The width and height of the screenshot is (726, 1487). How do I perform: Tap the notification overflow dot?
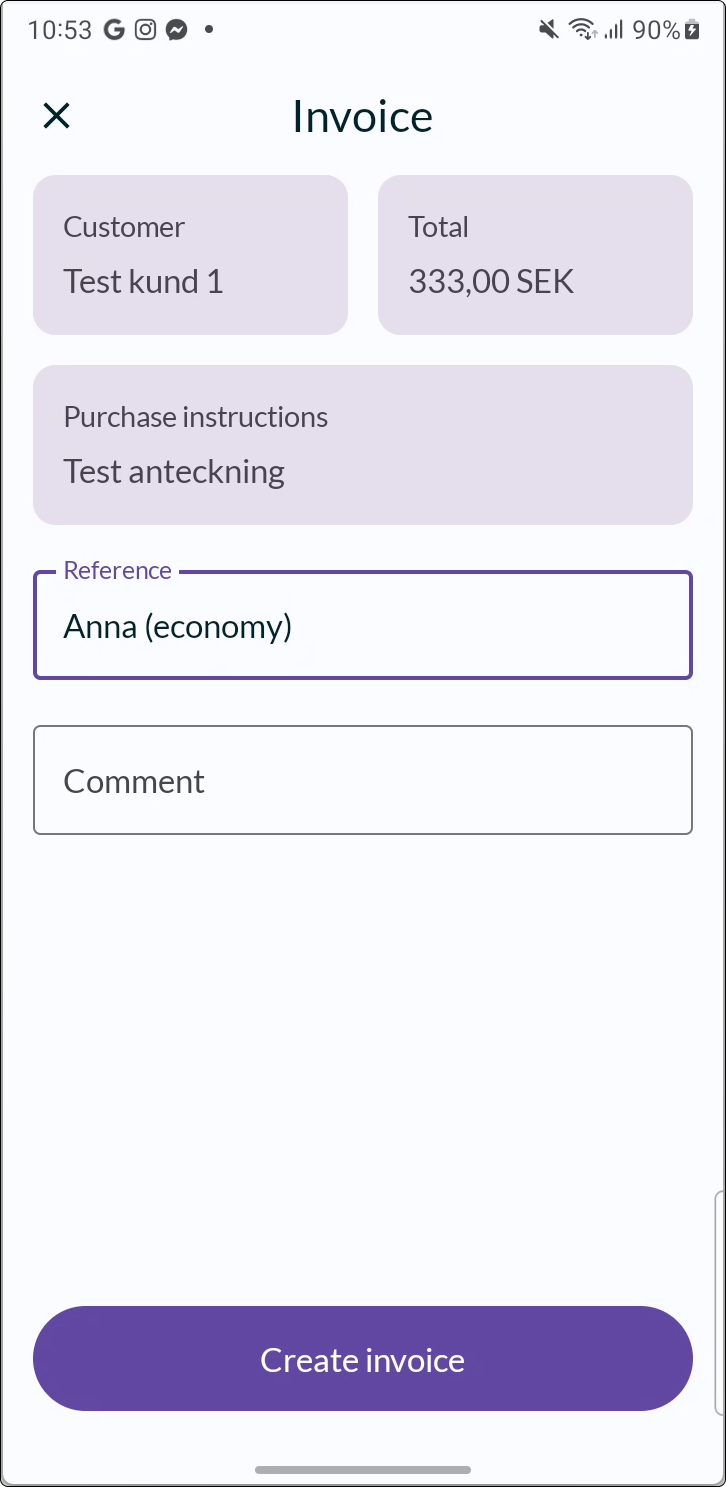point(209,30)
